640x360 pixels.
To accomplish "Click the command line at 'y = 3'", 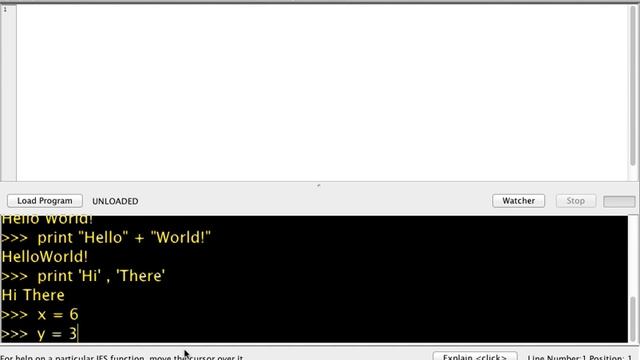I will (x=39, y=334).
